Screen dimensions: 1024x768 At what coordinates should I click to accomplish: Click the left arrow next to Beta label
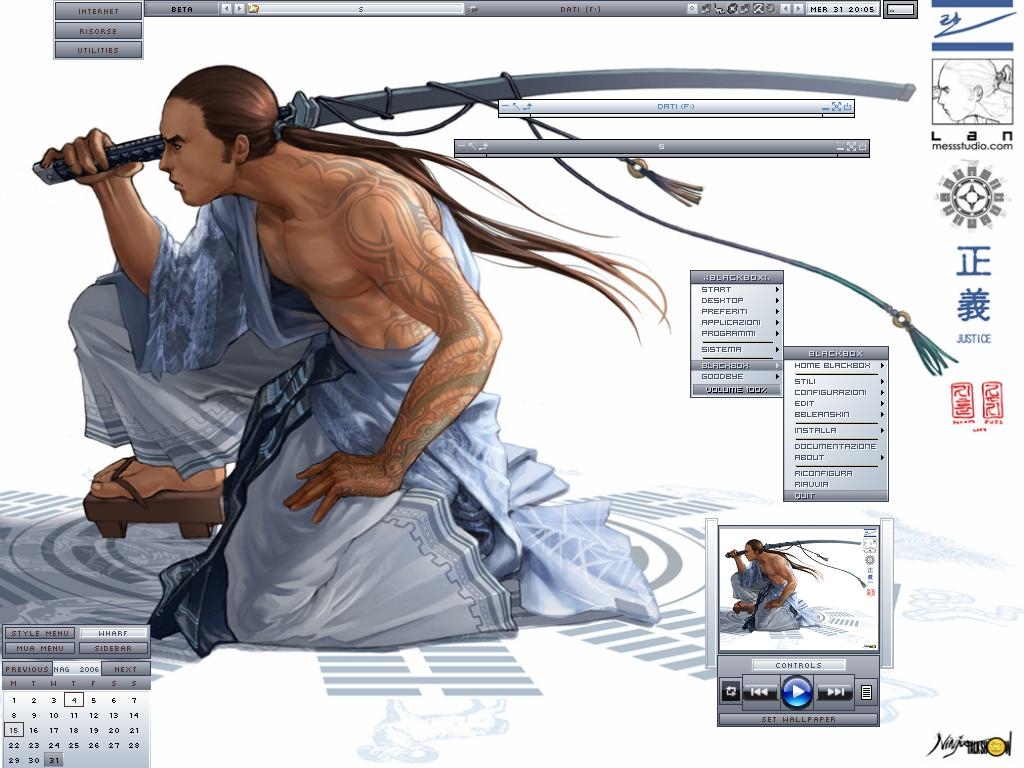226,9
